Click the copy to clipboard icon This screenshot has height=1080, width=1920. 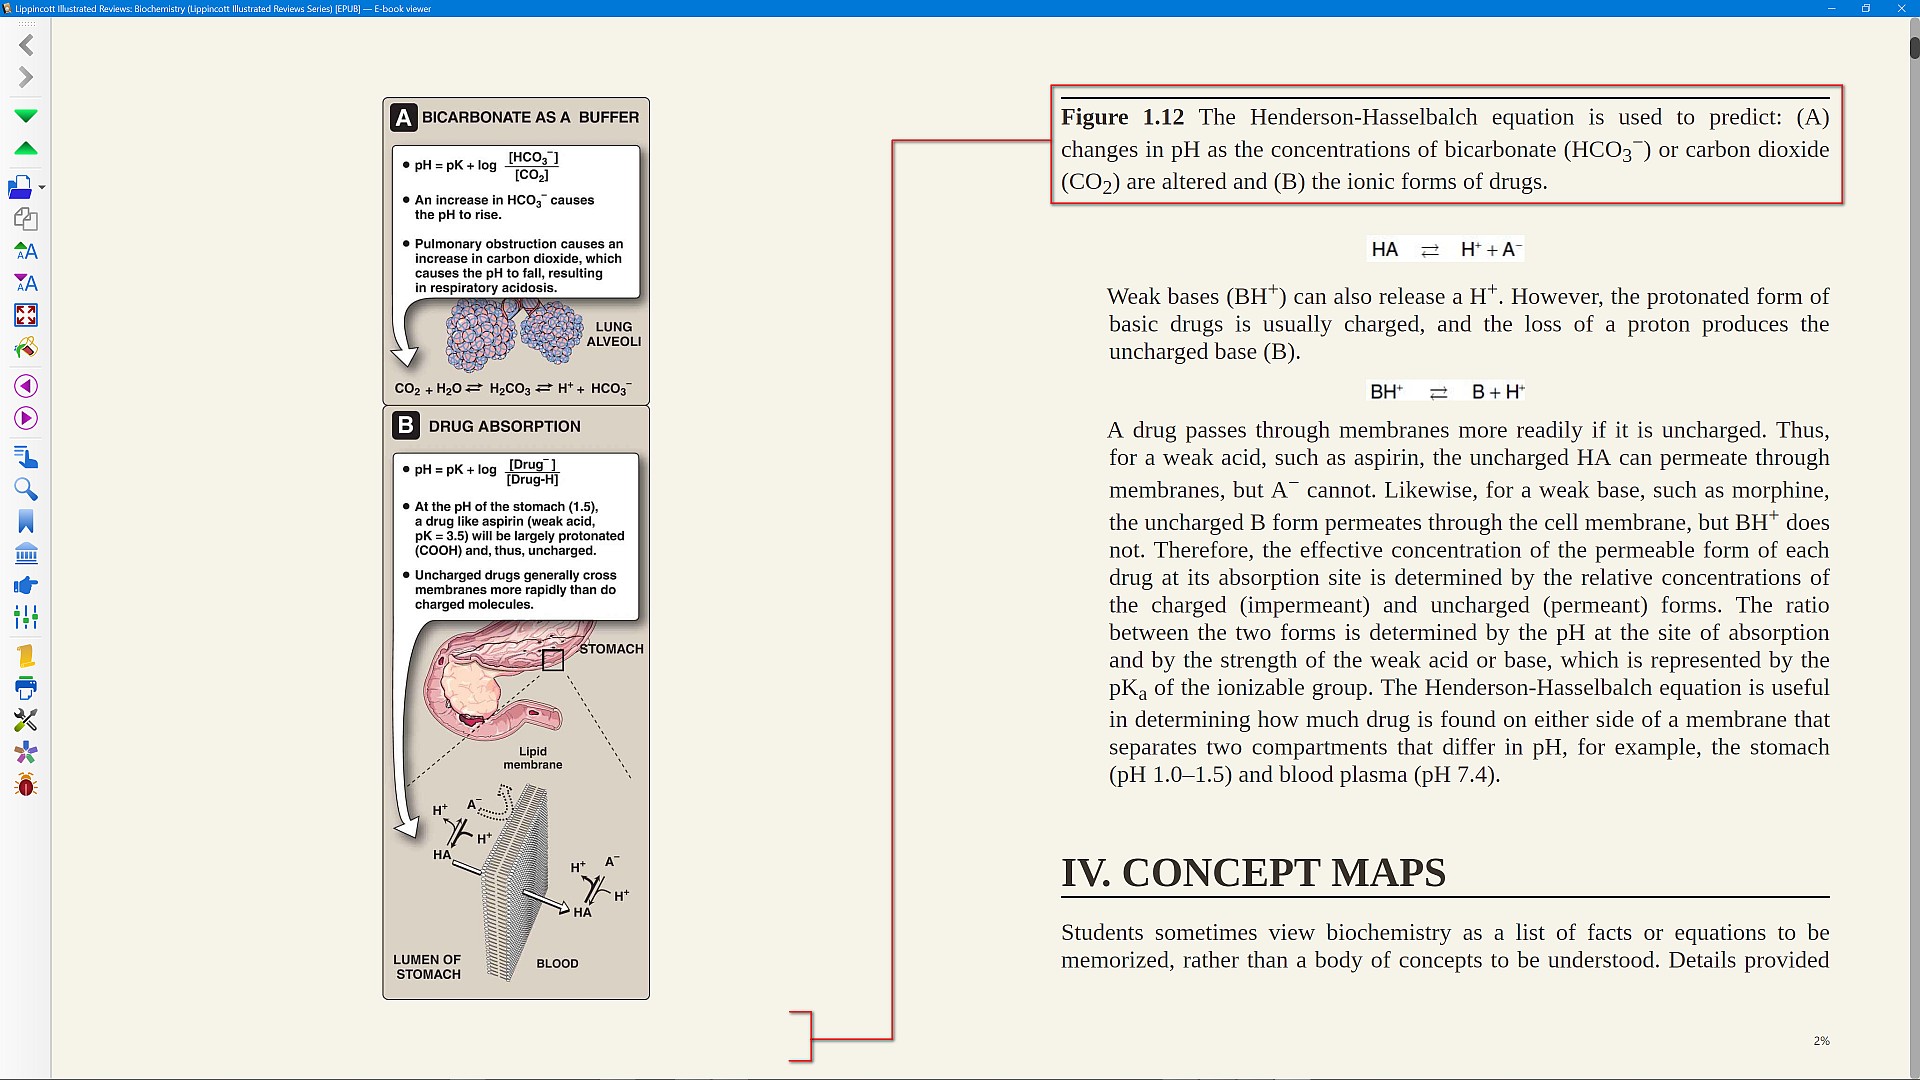point(26,219)
